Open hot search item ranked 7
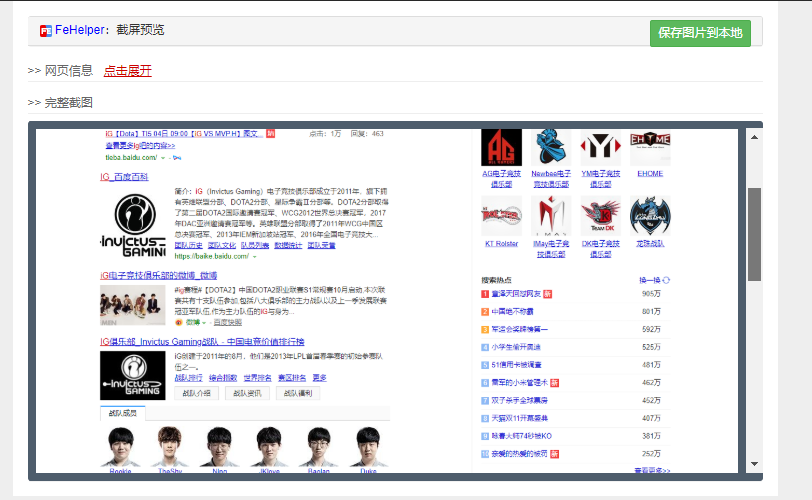The width and height of the screenshot is (812, 500). (519, 401)
